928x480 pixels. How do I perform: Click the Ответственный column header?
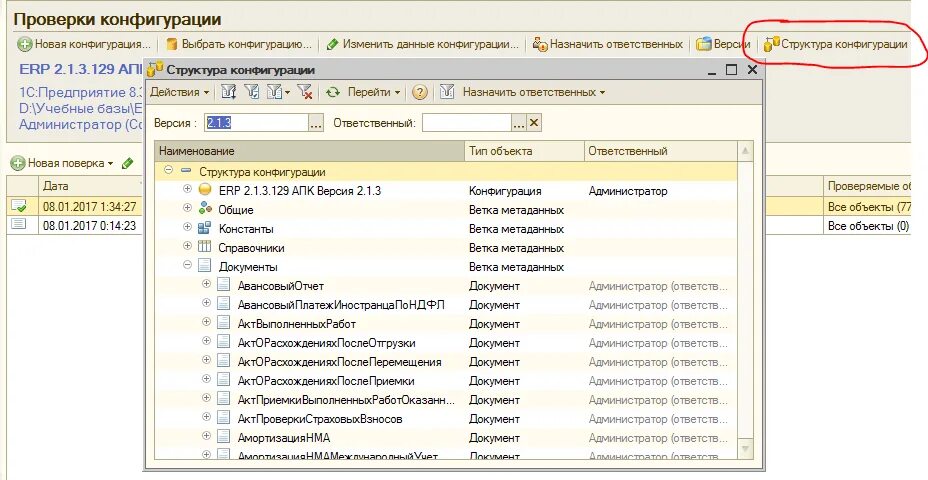(660, 151)
